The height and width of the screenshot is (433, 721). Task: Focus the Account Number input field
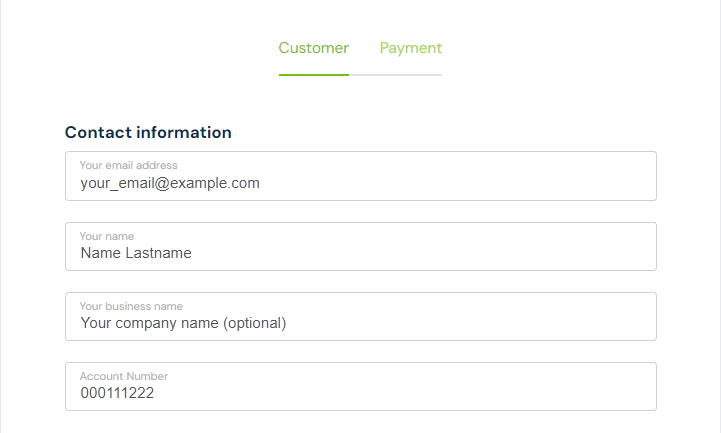coord(361,387)
